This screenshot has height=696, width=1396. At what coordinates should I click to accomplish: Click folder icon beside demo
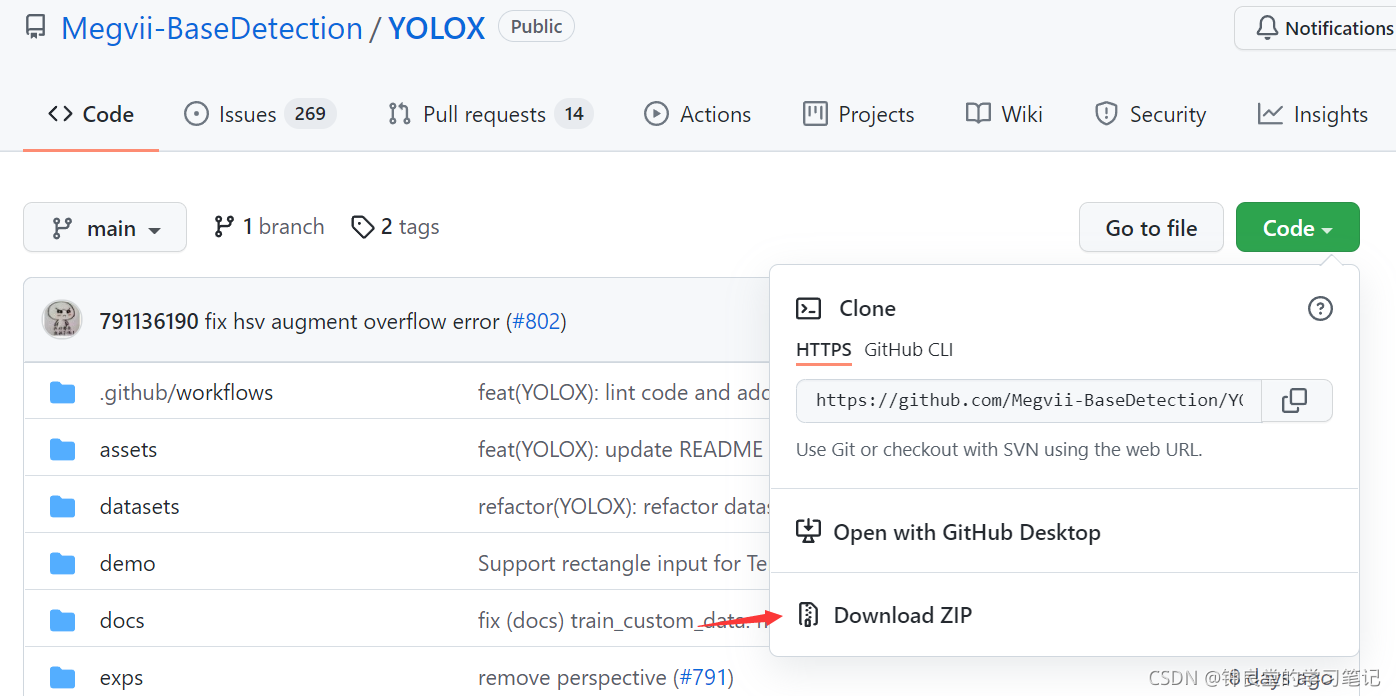[62, 563]
